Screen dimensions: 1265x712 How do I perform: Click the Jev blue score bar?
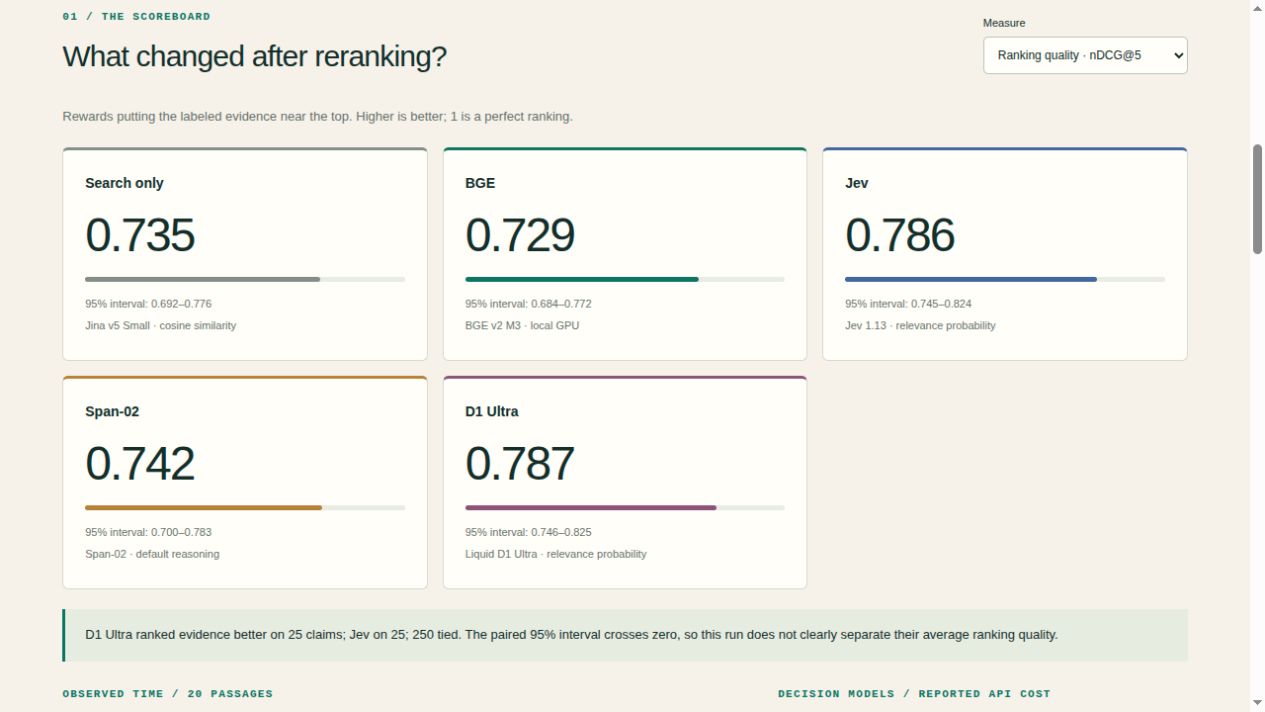click(1005, 279)
